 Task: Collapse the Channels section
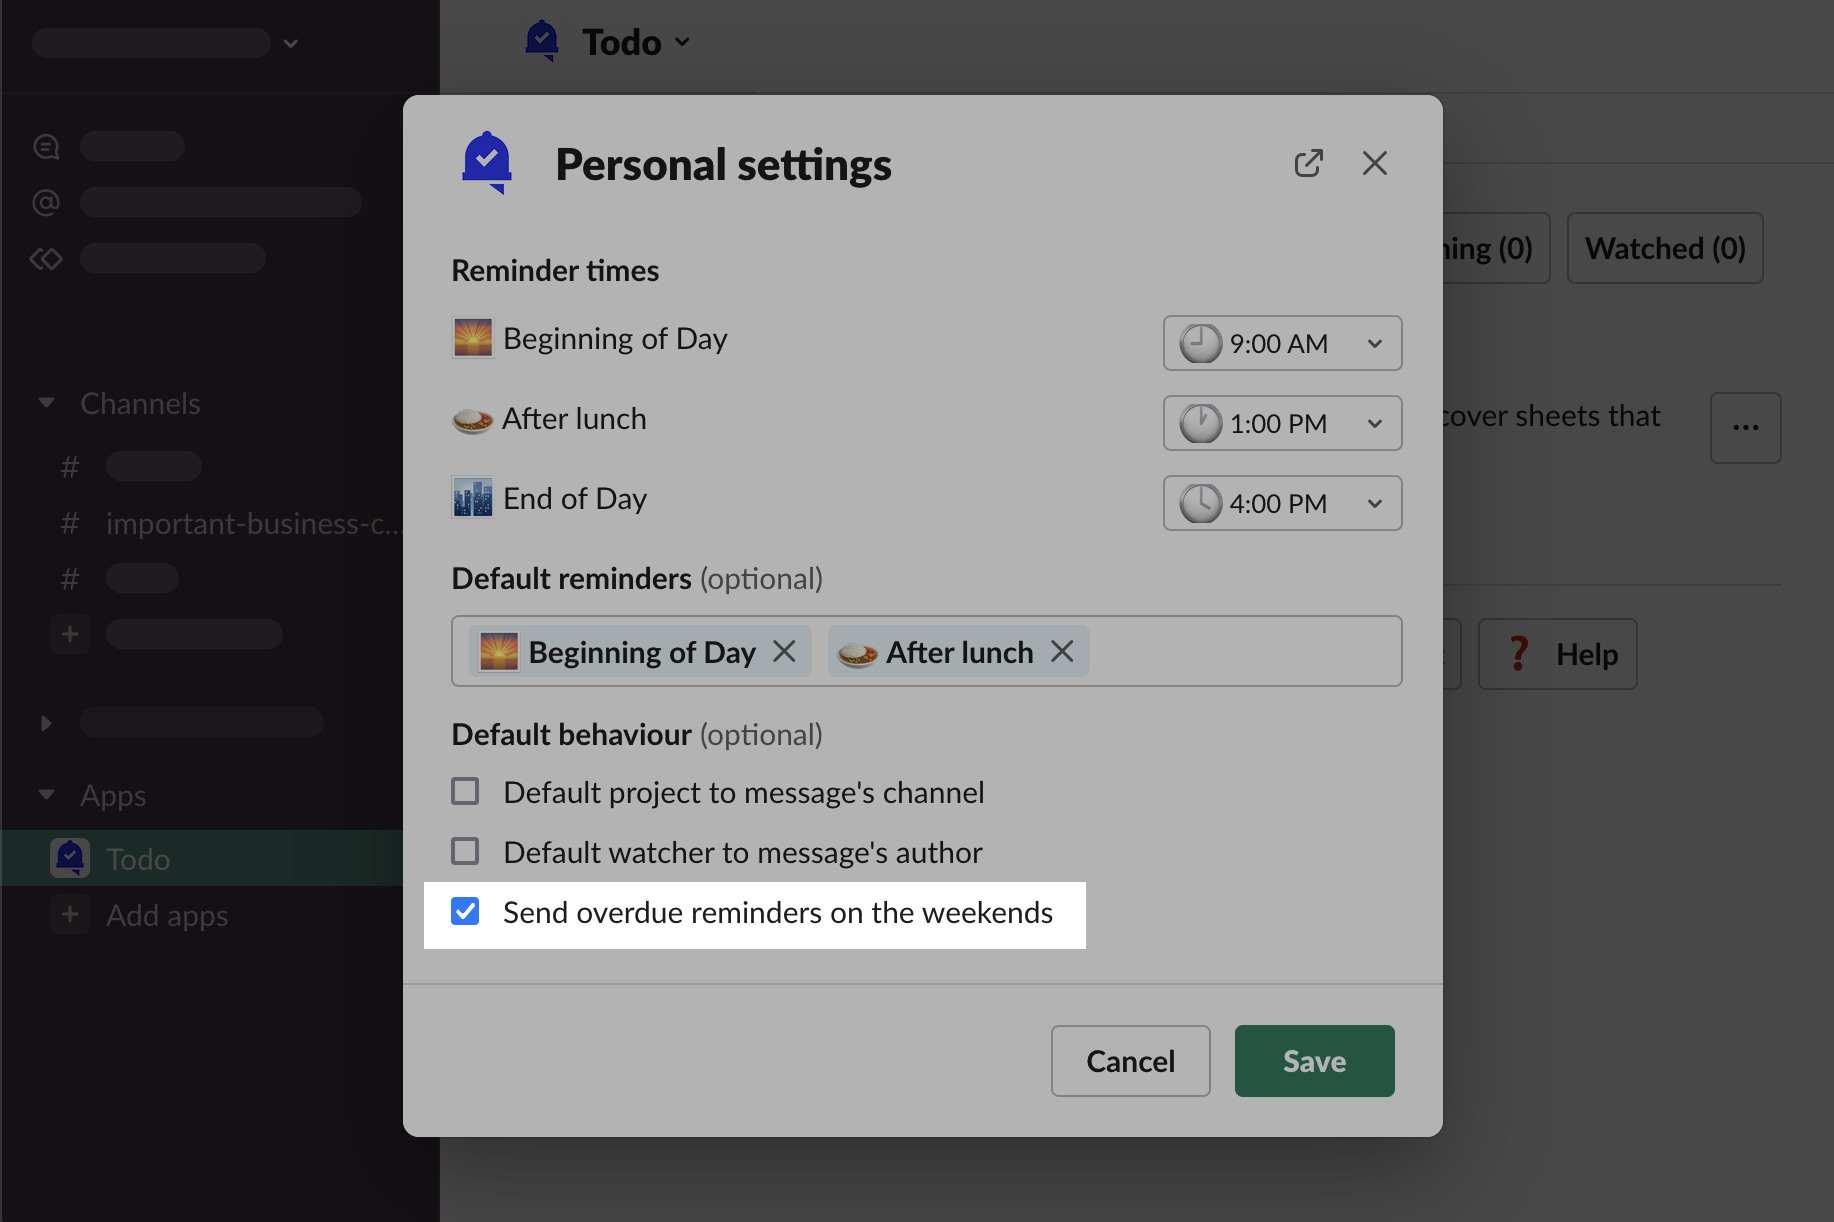(46, 403)
